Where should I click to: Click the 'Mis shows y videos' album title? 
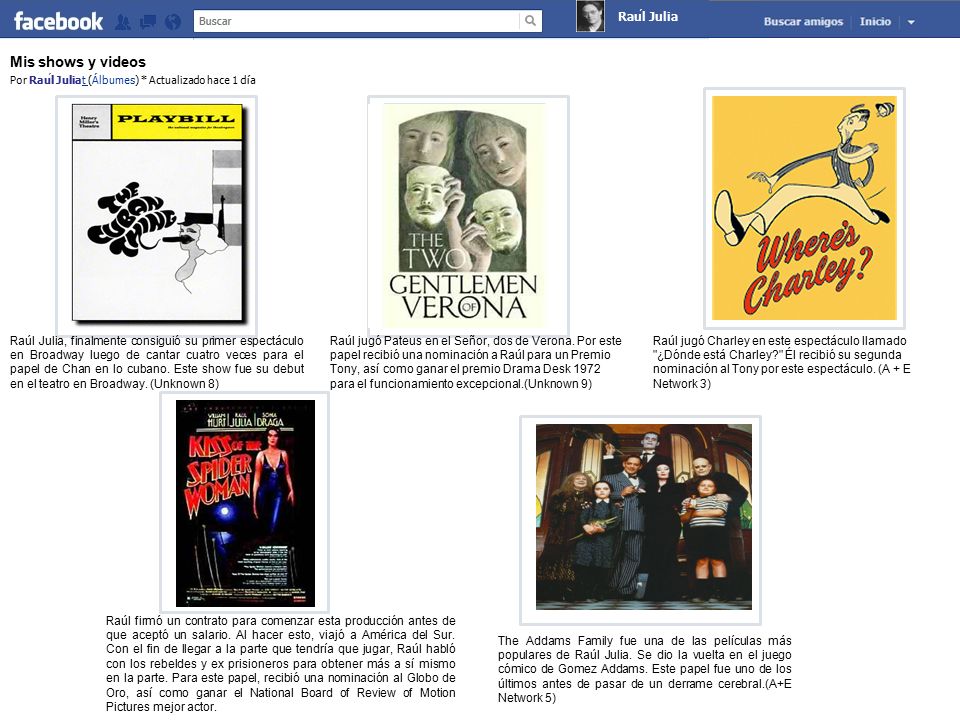(78, 62)
